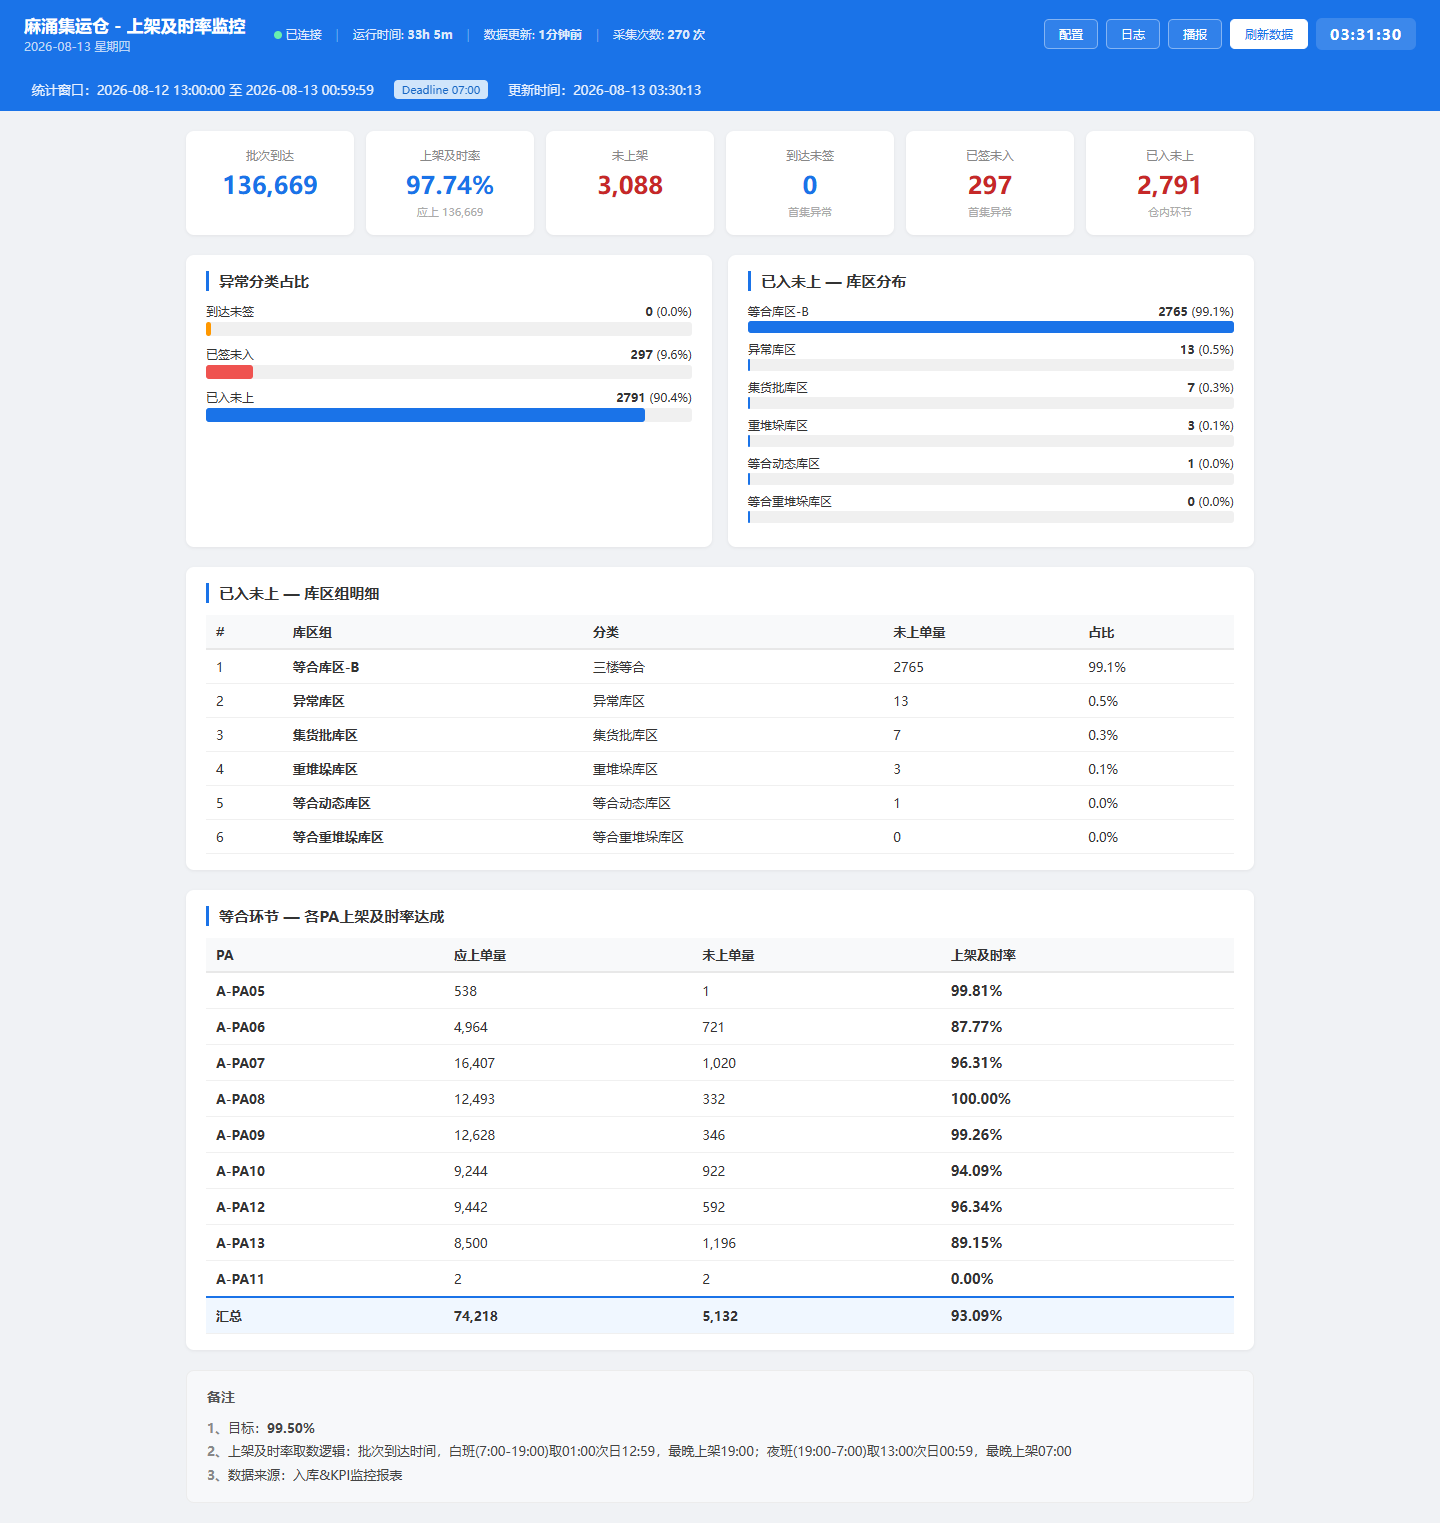Select the 未上架 3,088 card
This screenshot has height=1523, width=1440.
click(630, 183)
